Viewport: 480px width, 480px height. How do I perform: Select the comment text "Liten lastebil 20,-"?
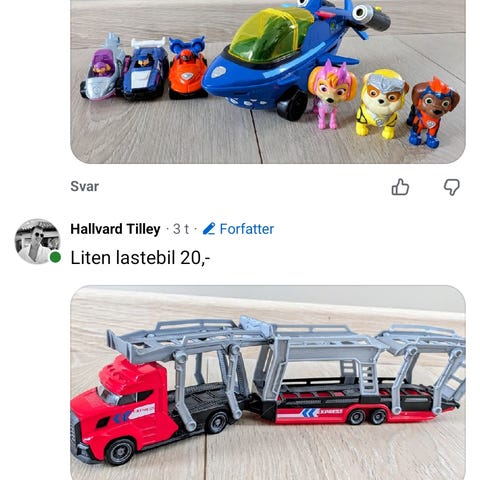click(140, 258)
